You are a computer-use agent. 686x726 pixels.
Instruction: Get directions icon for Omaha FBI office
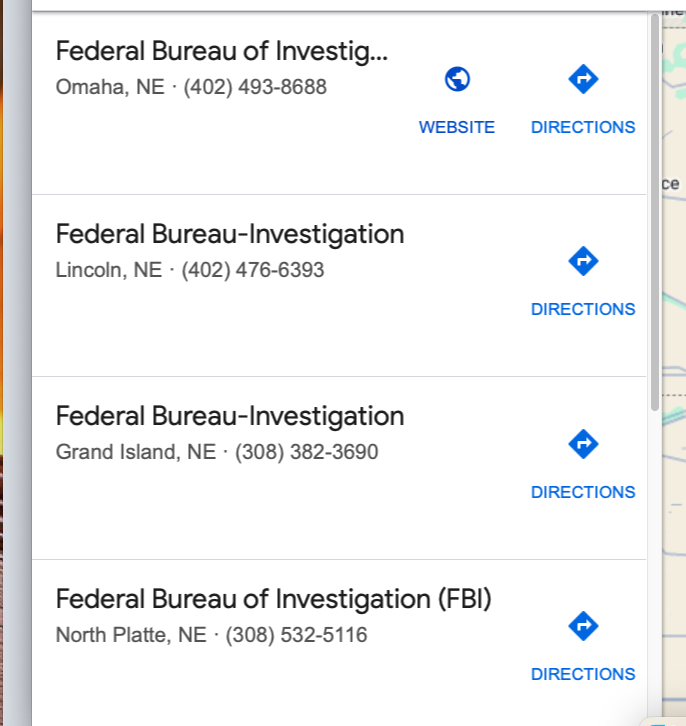click(x=583, y=79)
